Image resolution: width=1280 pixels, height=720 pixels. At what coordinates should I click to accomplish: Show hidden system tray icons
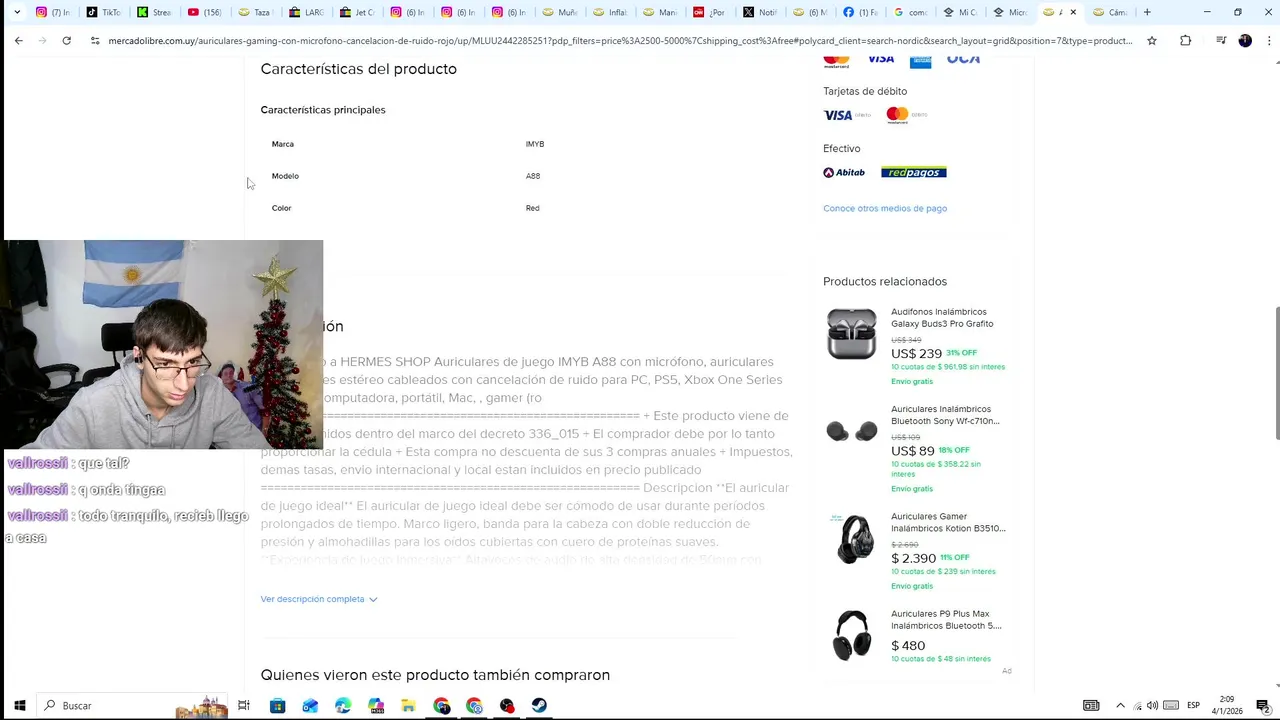click(x=1120, y=705)
